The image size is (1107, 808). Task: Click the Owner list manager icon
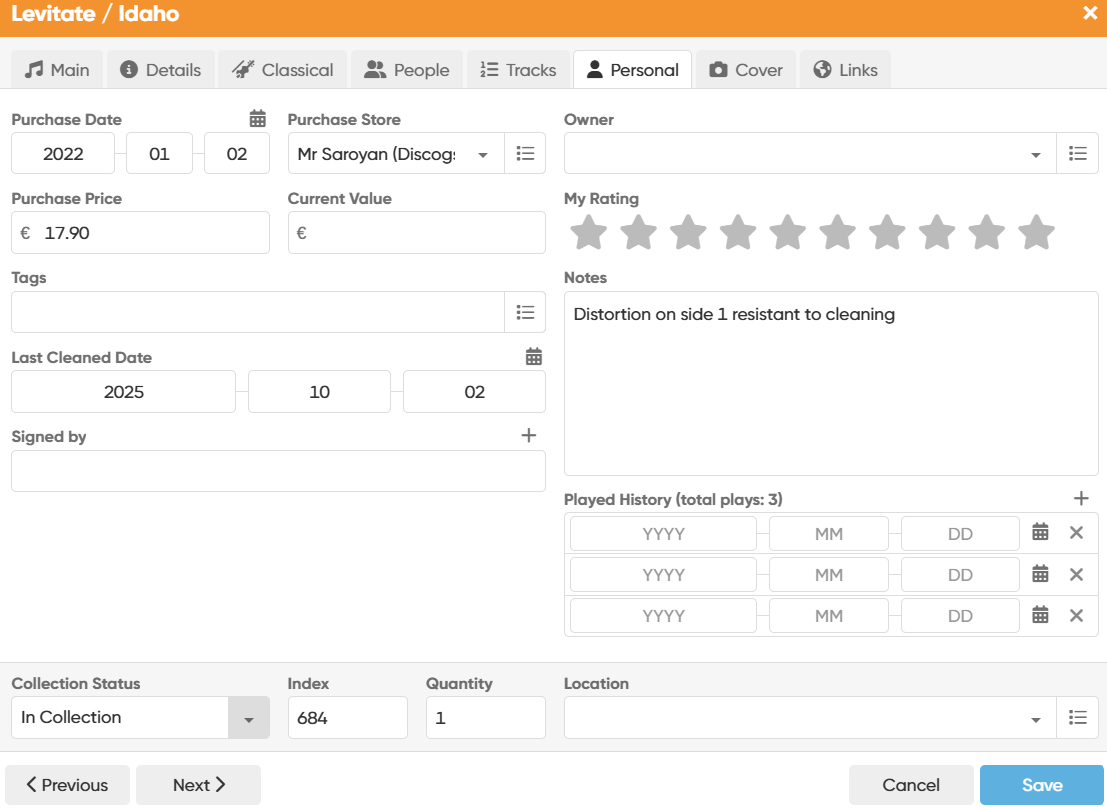[1077, 154]
